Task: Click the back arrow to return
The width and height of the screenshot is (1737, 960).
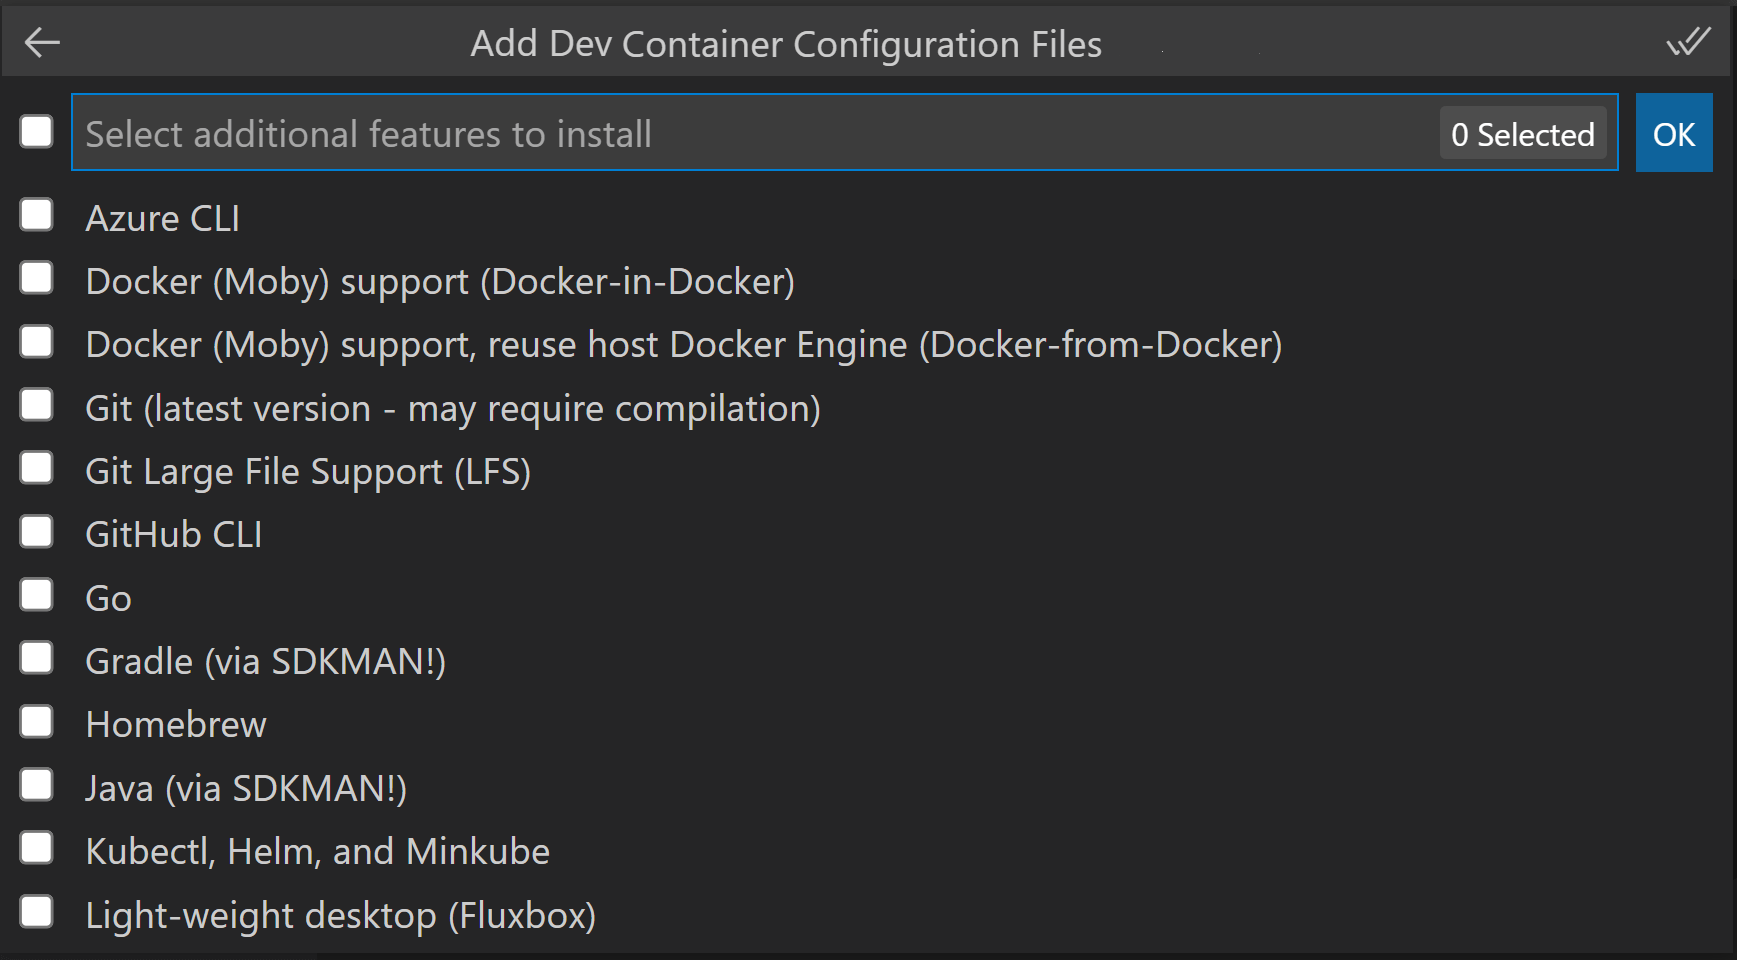Action: point(41,42)
